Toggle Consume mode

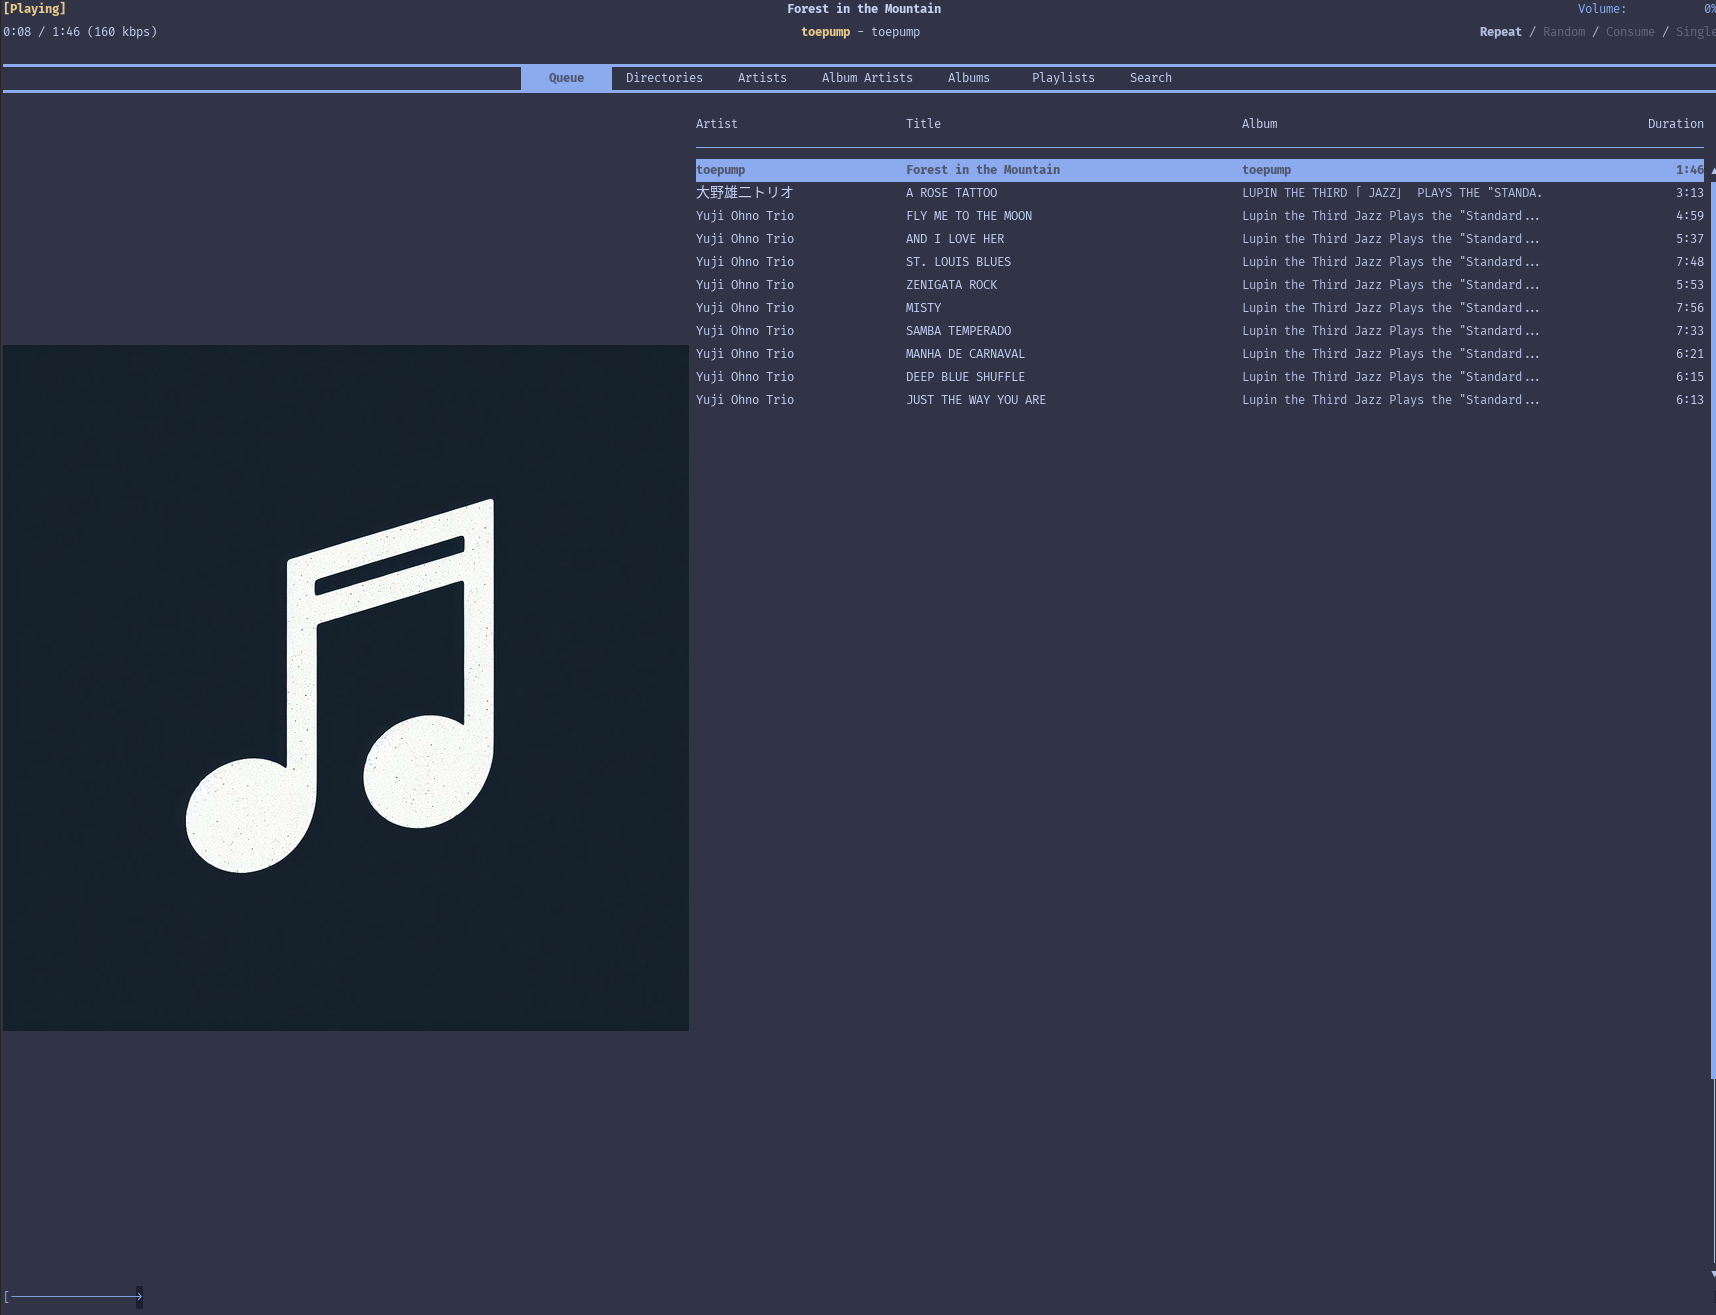pos(1629,32)
